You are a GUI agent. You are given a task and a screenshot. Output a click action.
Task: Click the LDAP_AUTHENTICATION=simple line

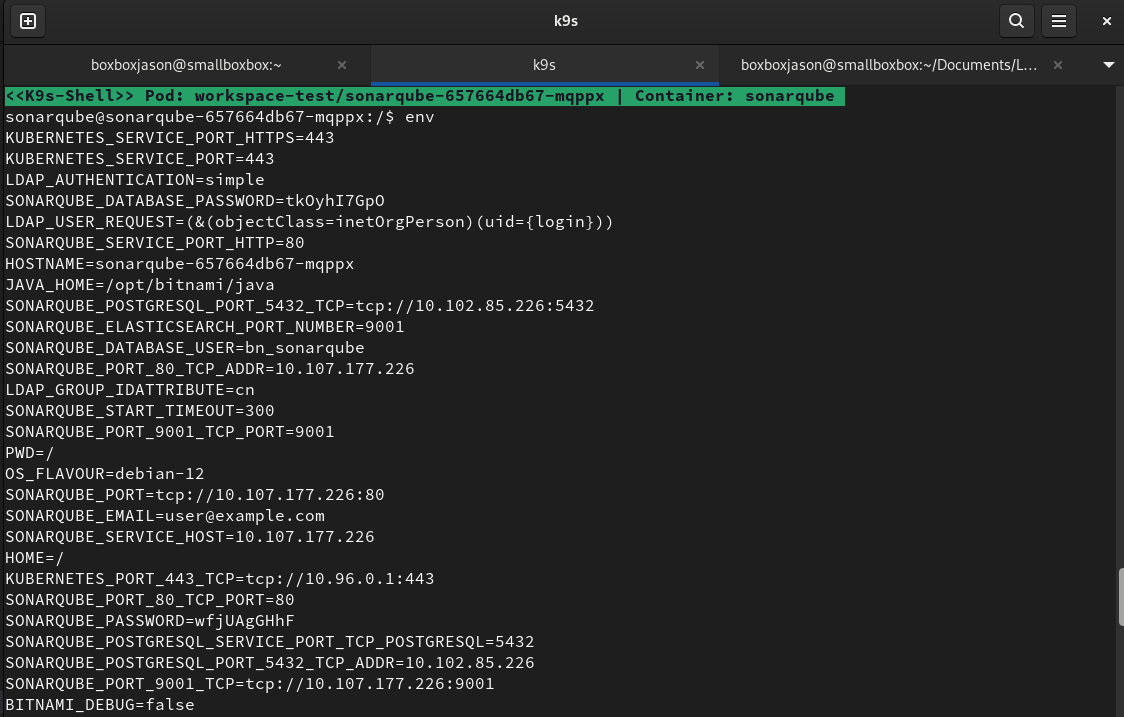pyautogui.click(x=135, y=180)
